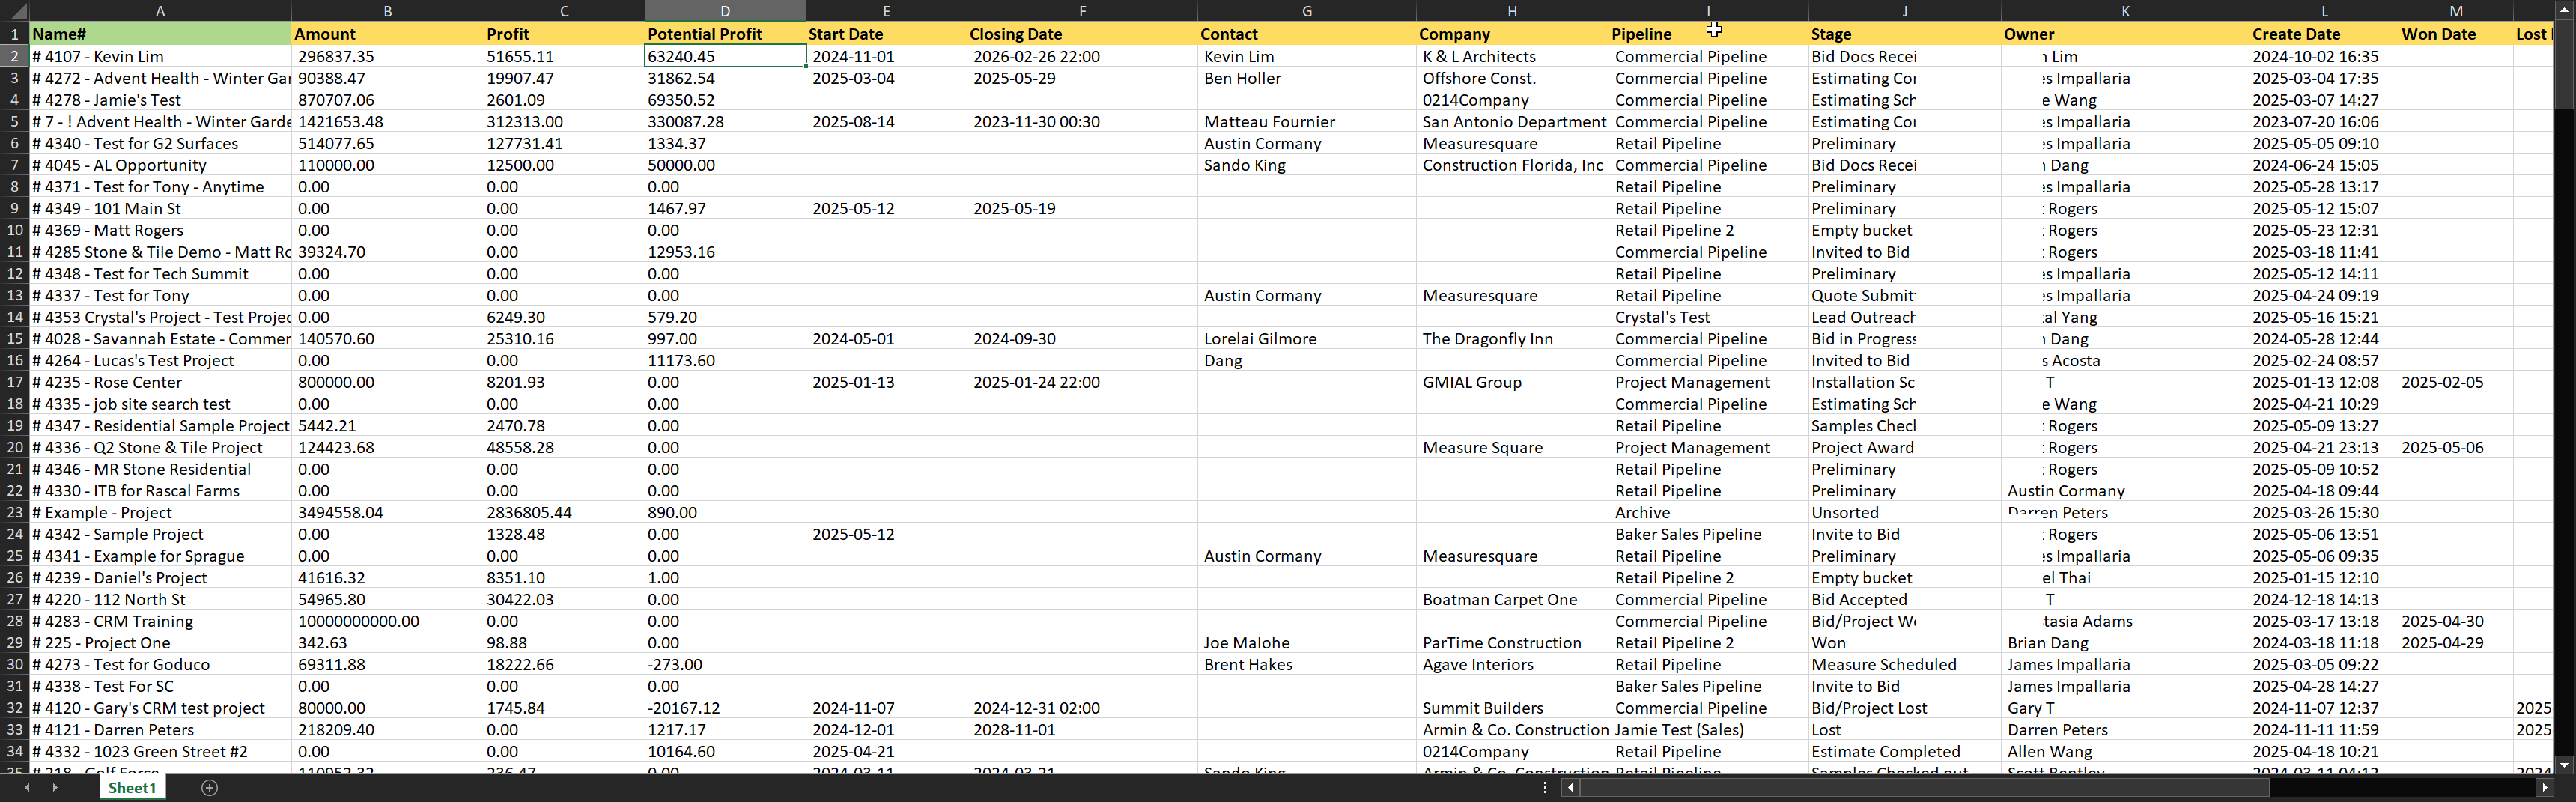Screen dimensions: 2576x802
Task: Select column A header
Action: click(x=160, y=11)
